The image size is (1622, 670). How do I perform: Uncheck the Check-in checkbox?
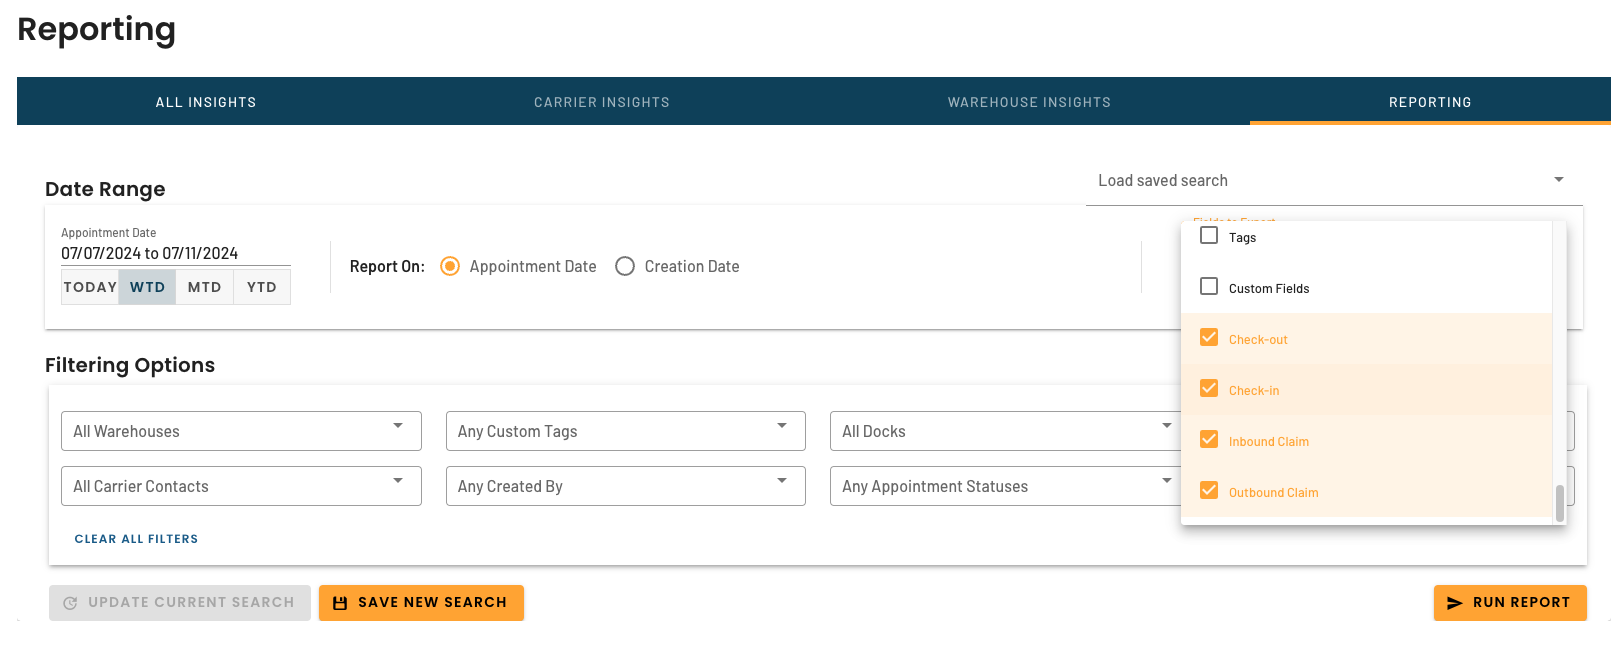point(1209,389)
